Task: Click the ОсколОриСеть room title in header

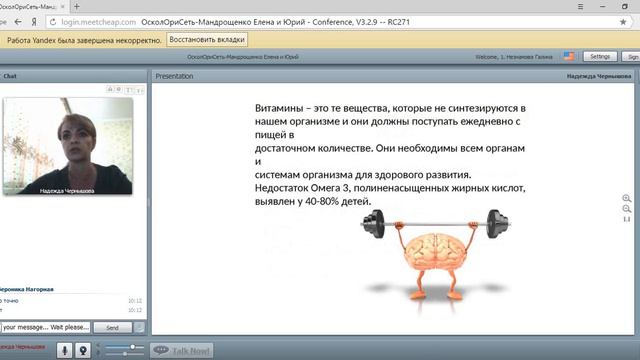Action: click(243, 57)
